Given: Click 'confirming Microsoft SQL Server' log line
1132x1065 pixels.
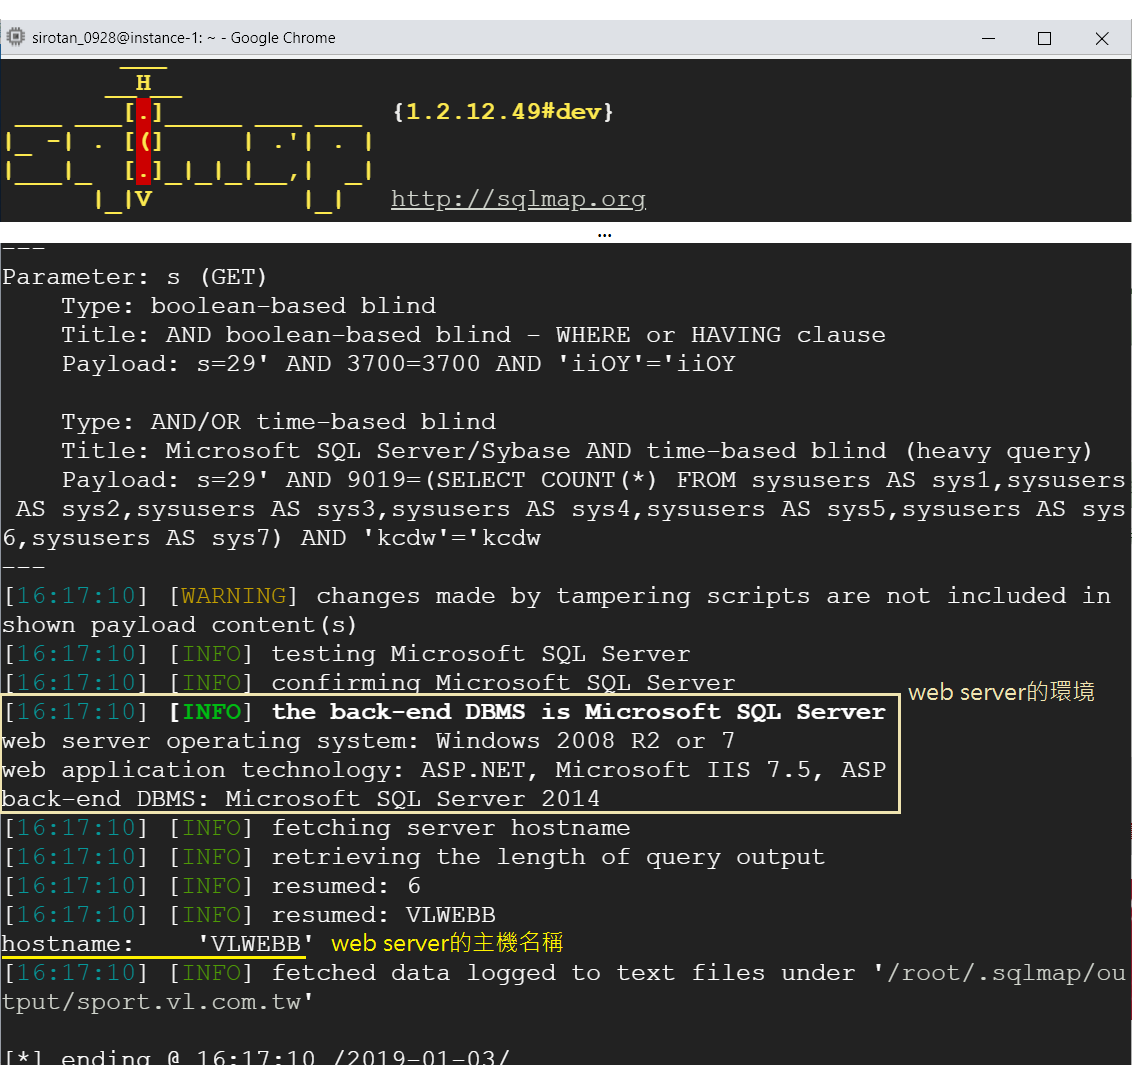Looking at the screenshot, I should [369, 683].
